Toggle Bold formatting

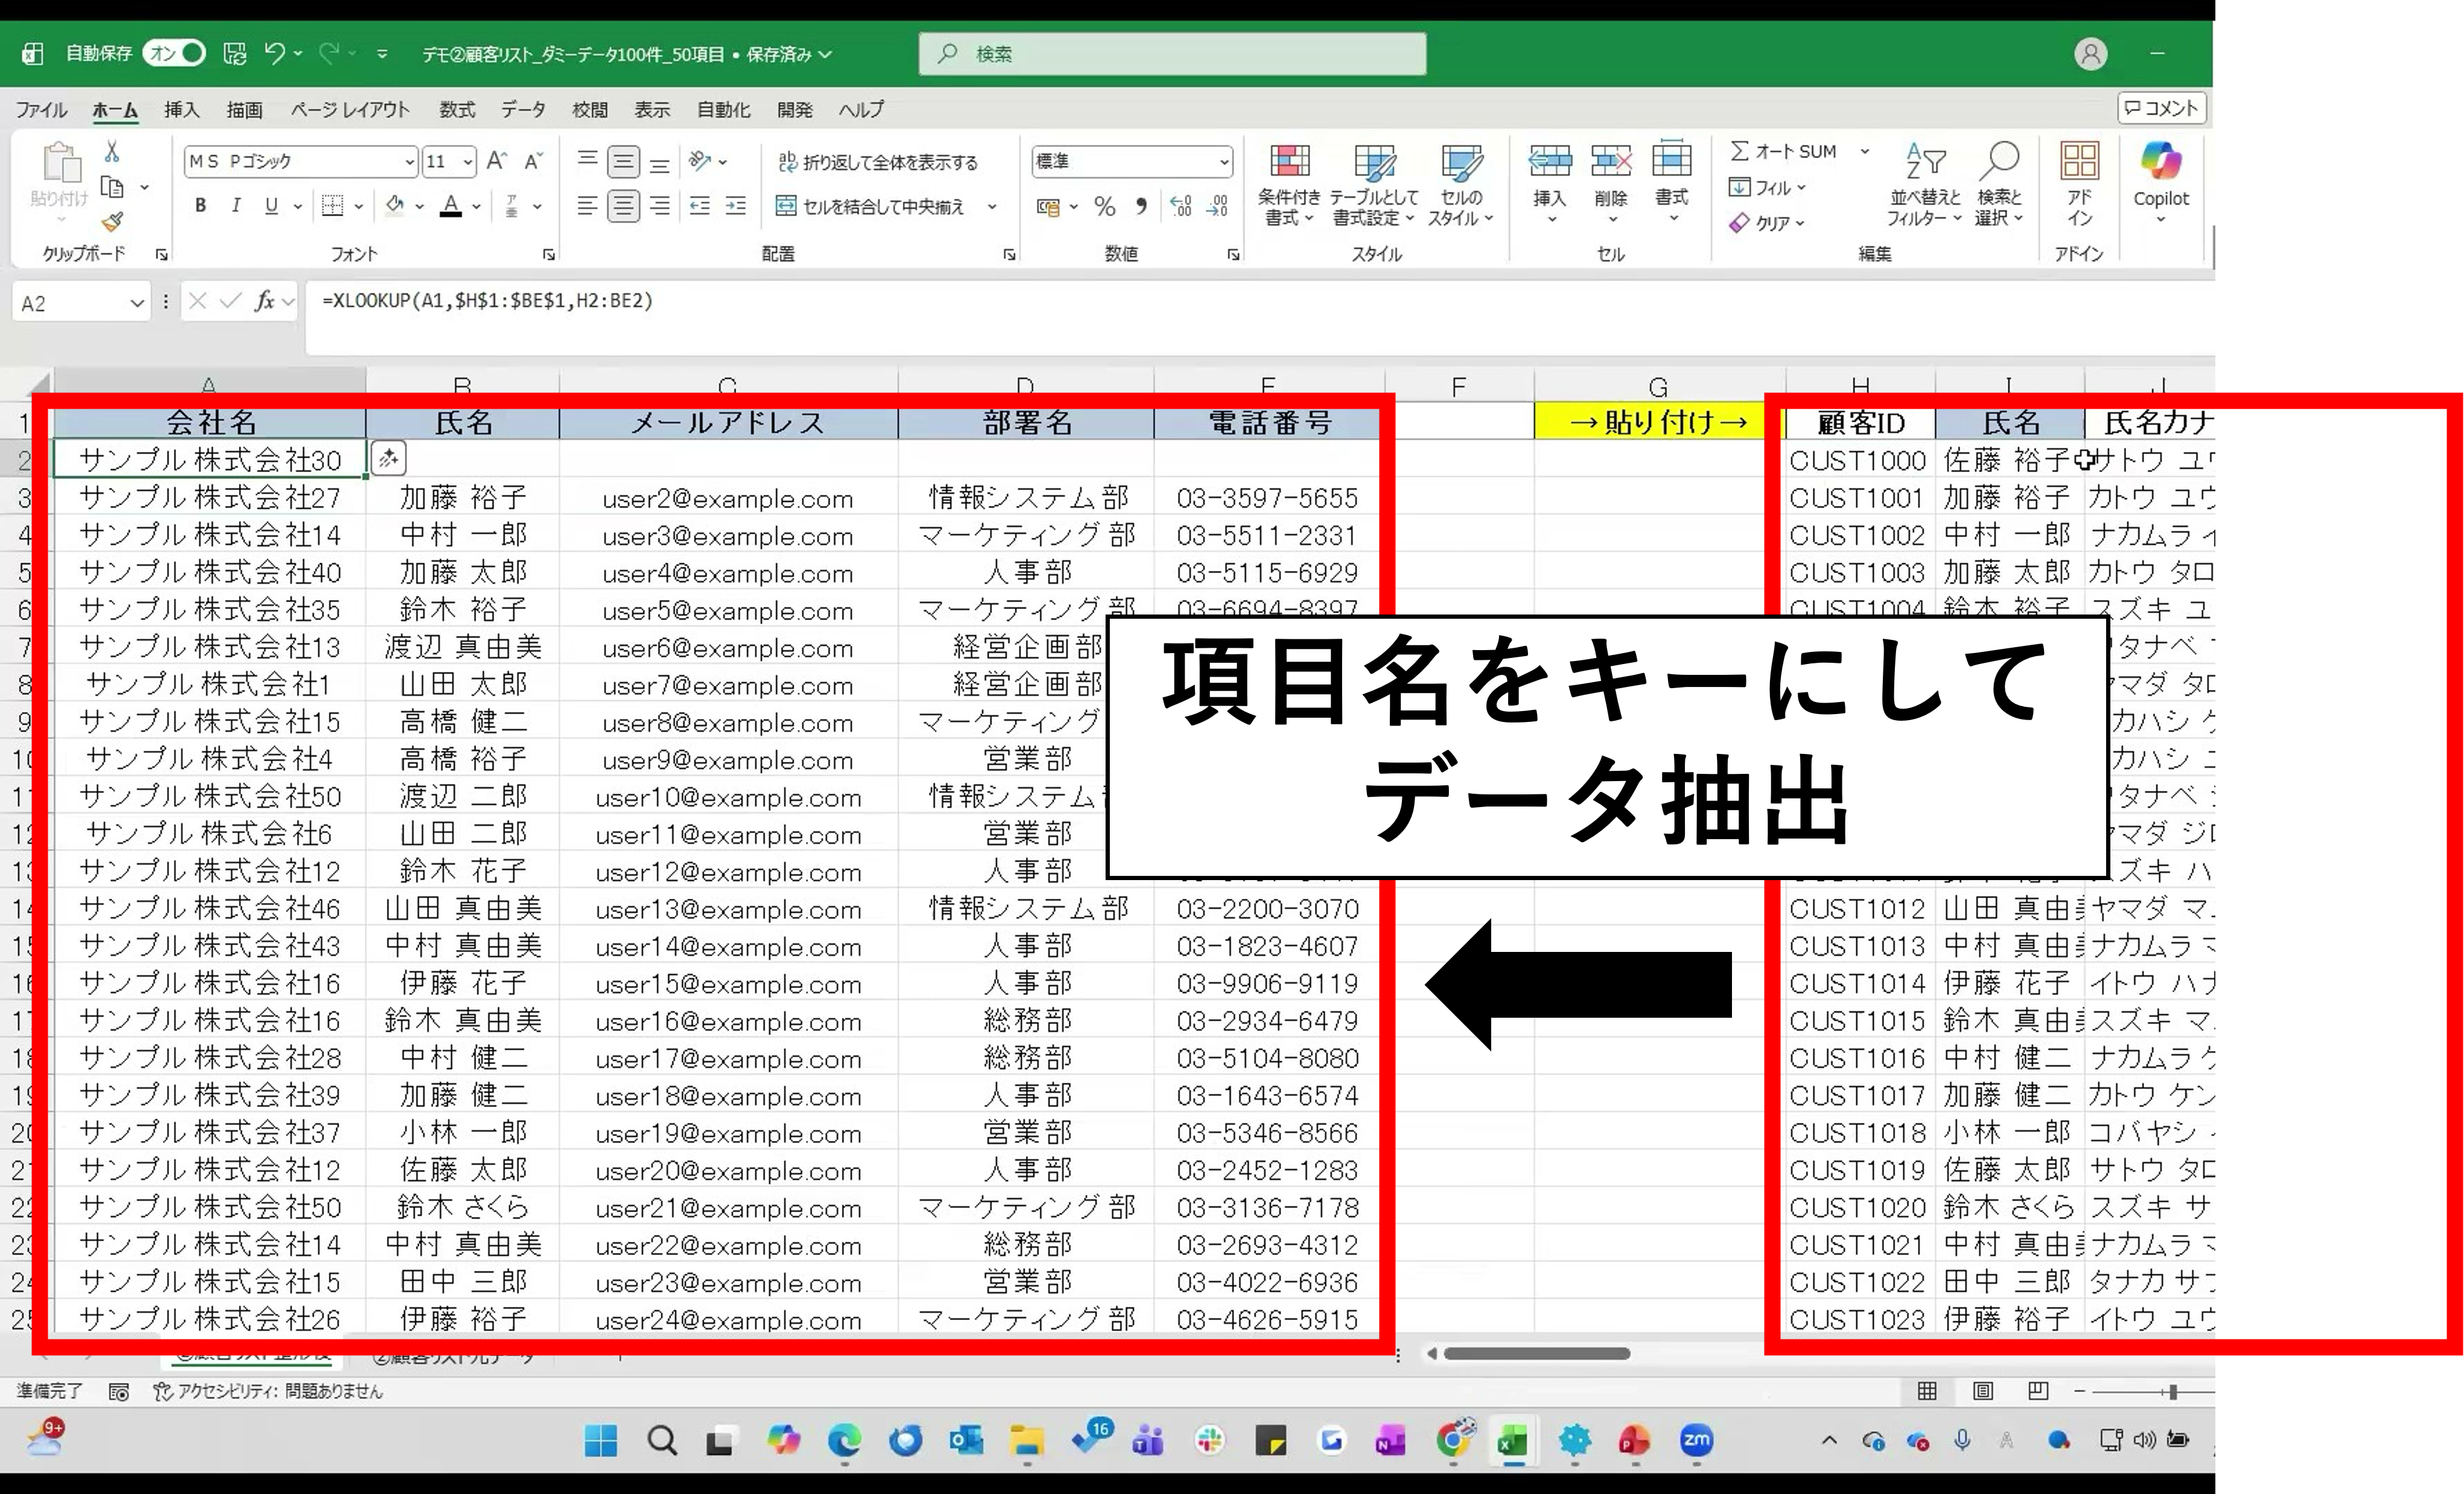pos(201,206)
